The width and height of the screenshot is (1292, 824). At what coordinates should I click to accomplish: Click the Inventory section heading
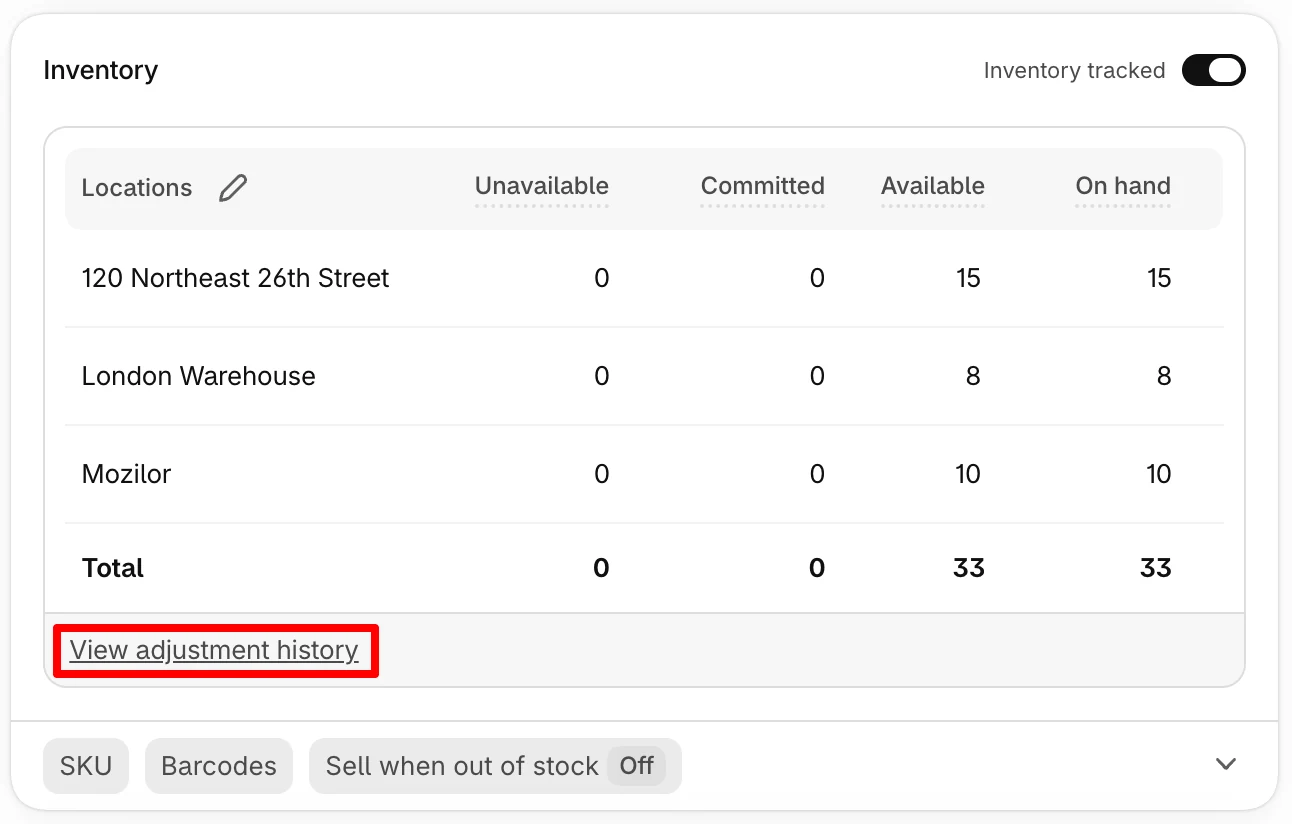click(101, 71)
